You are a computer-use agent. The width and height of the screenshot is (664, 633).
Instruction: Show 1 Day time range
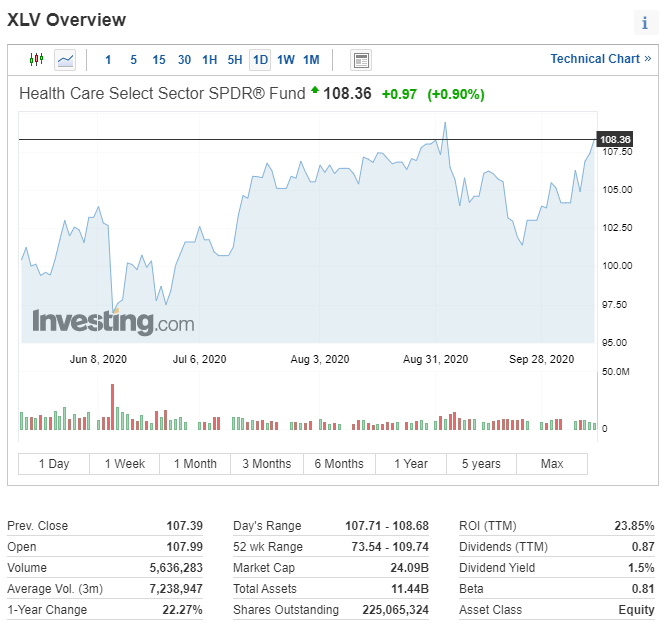point(54,464)
